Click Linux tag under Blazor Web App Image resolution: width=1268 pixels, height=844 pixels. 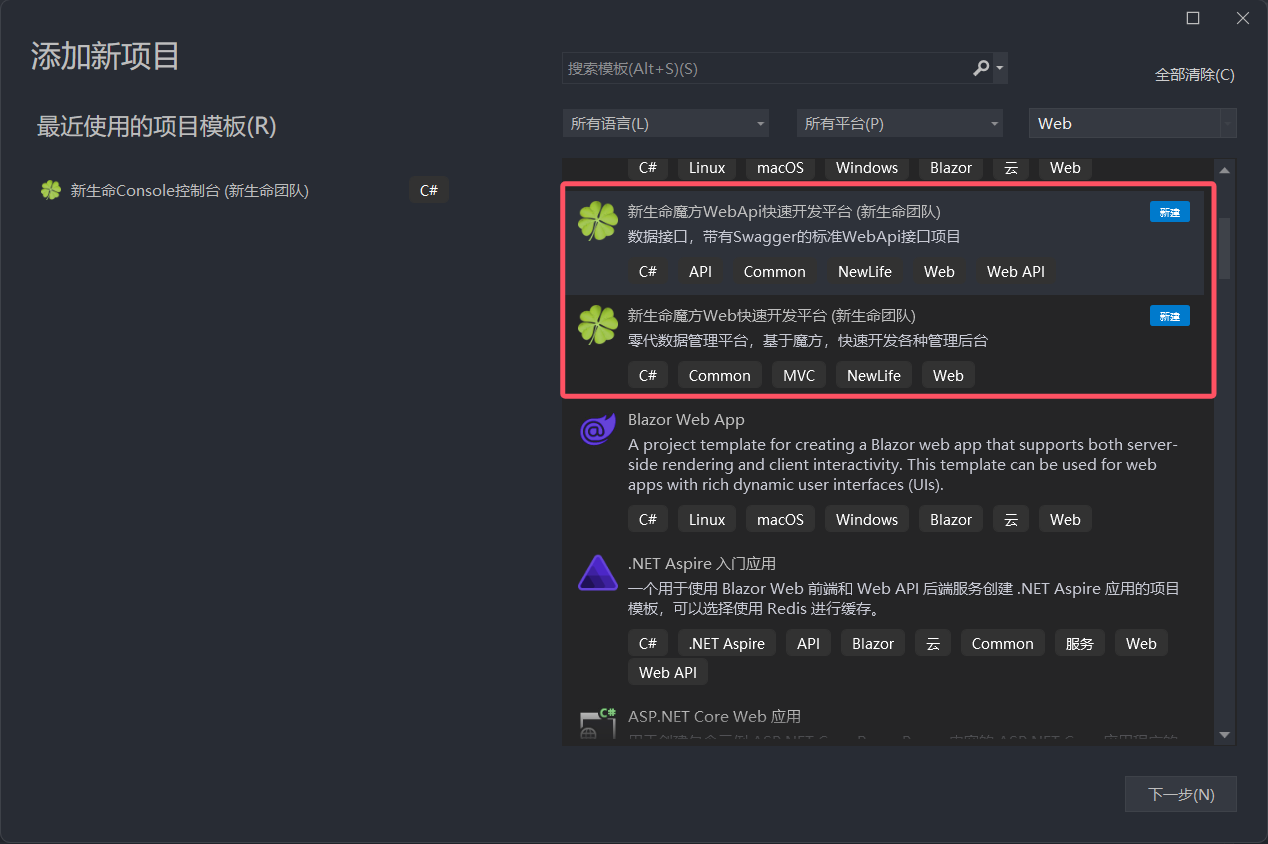click(707, 520)
